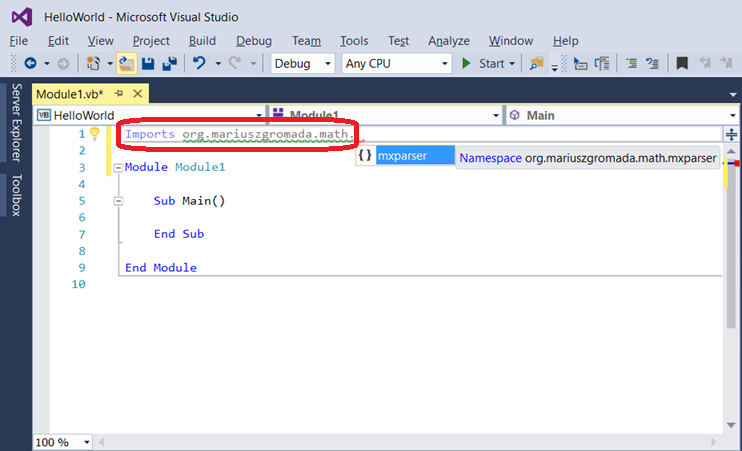This screenshot has height=451, width=742.
Task: Go to the previous bookmark icon
Action: [705, 63]
